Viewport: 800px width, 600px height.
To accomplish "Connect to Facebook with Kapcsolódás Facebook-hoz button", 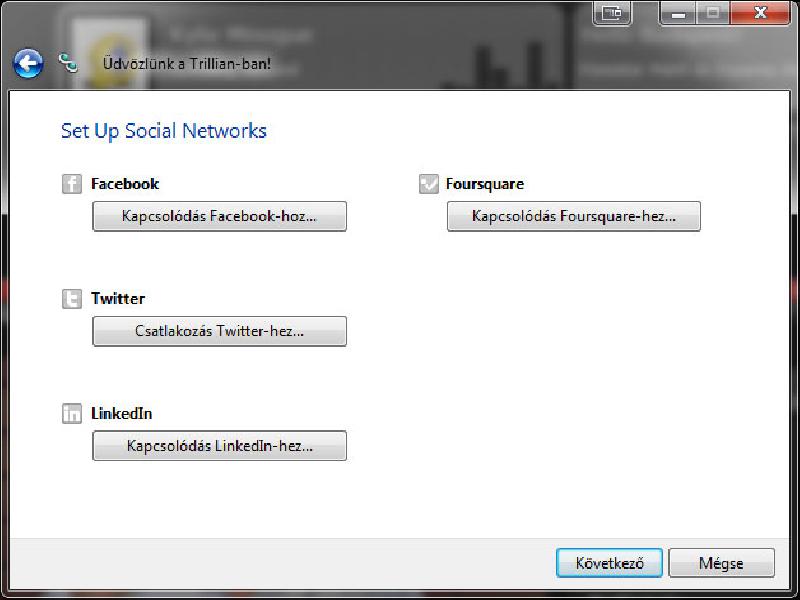I will 219,216.
